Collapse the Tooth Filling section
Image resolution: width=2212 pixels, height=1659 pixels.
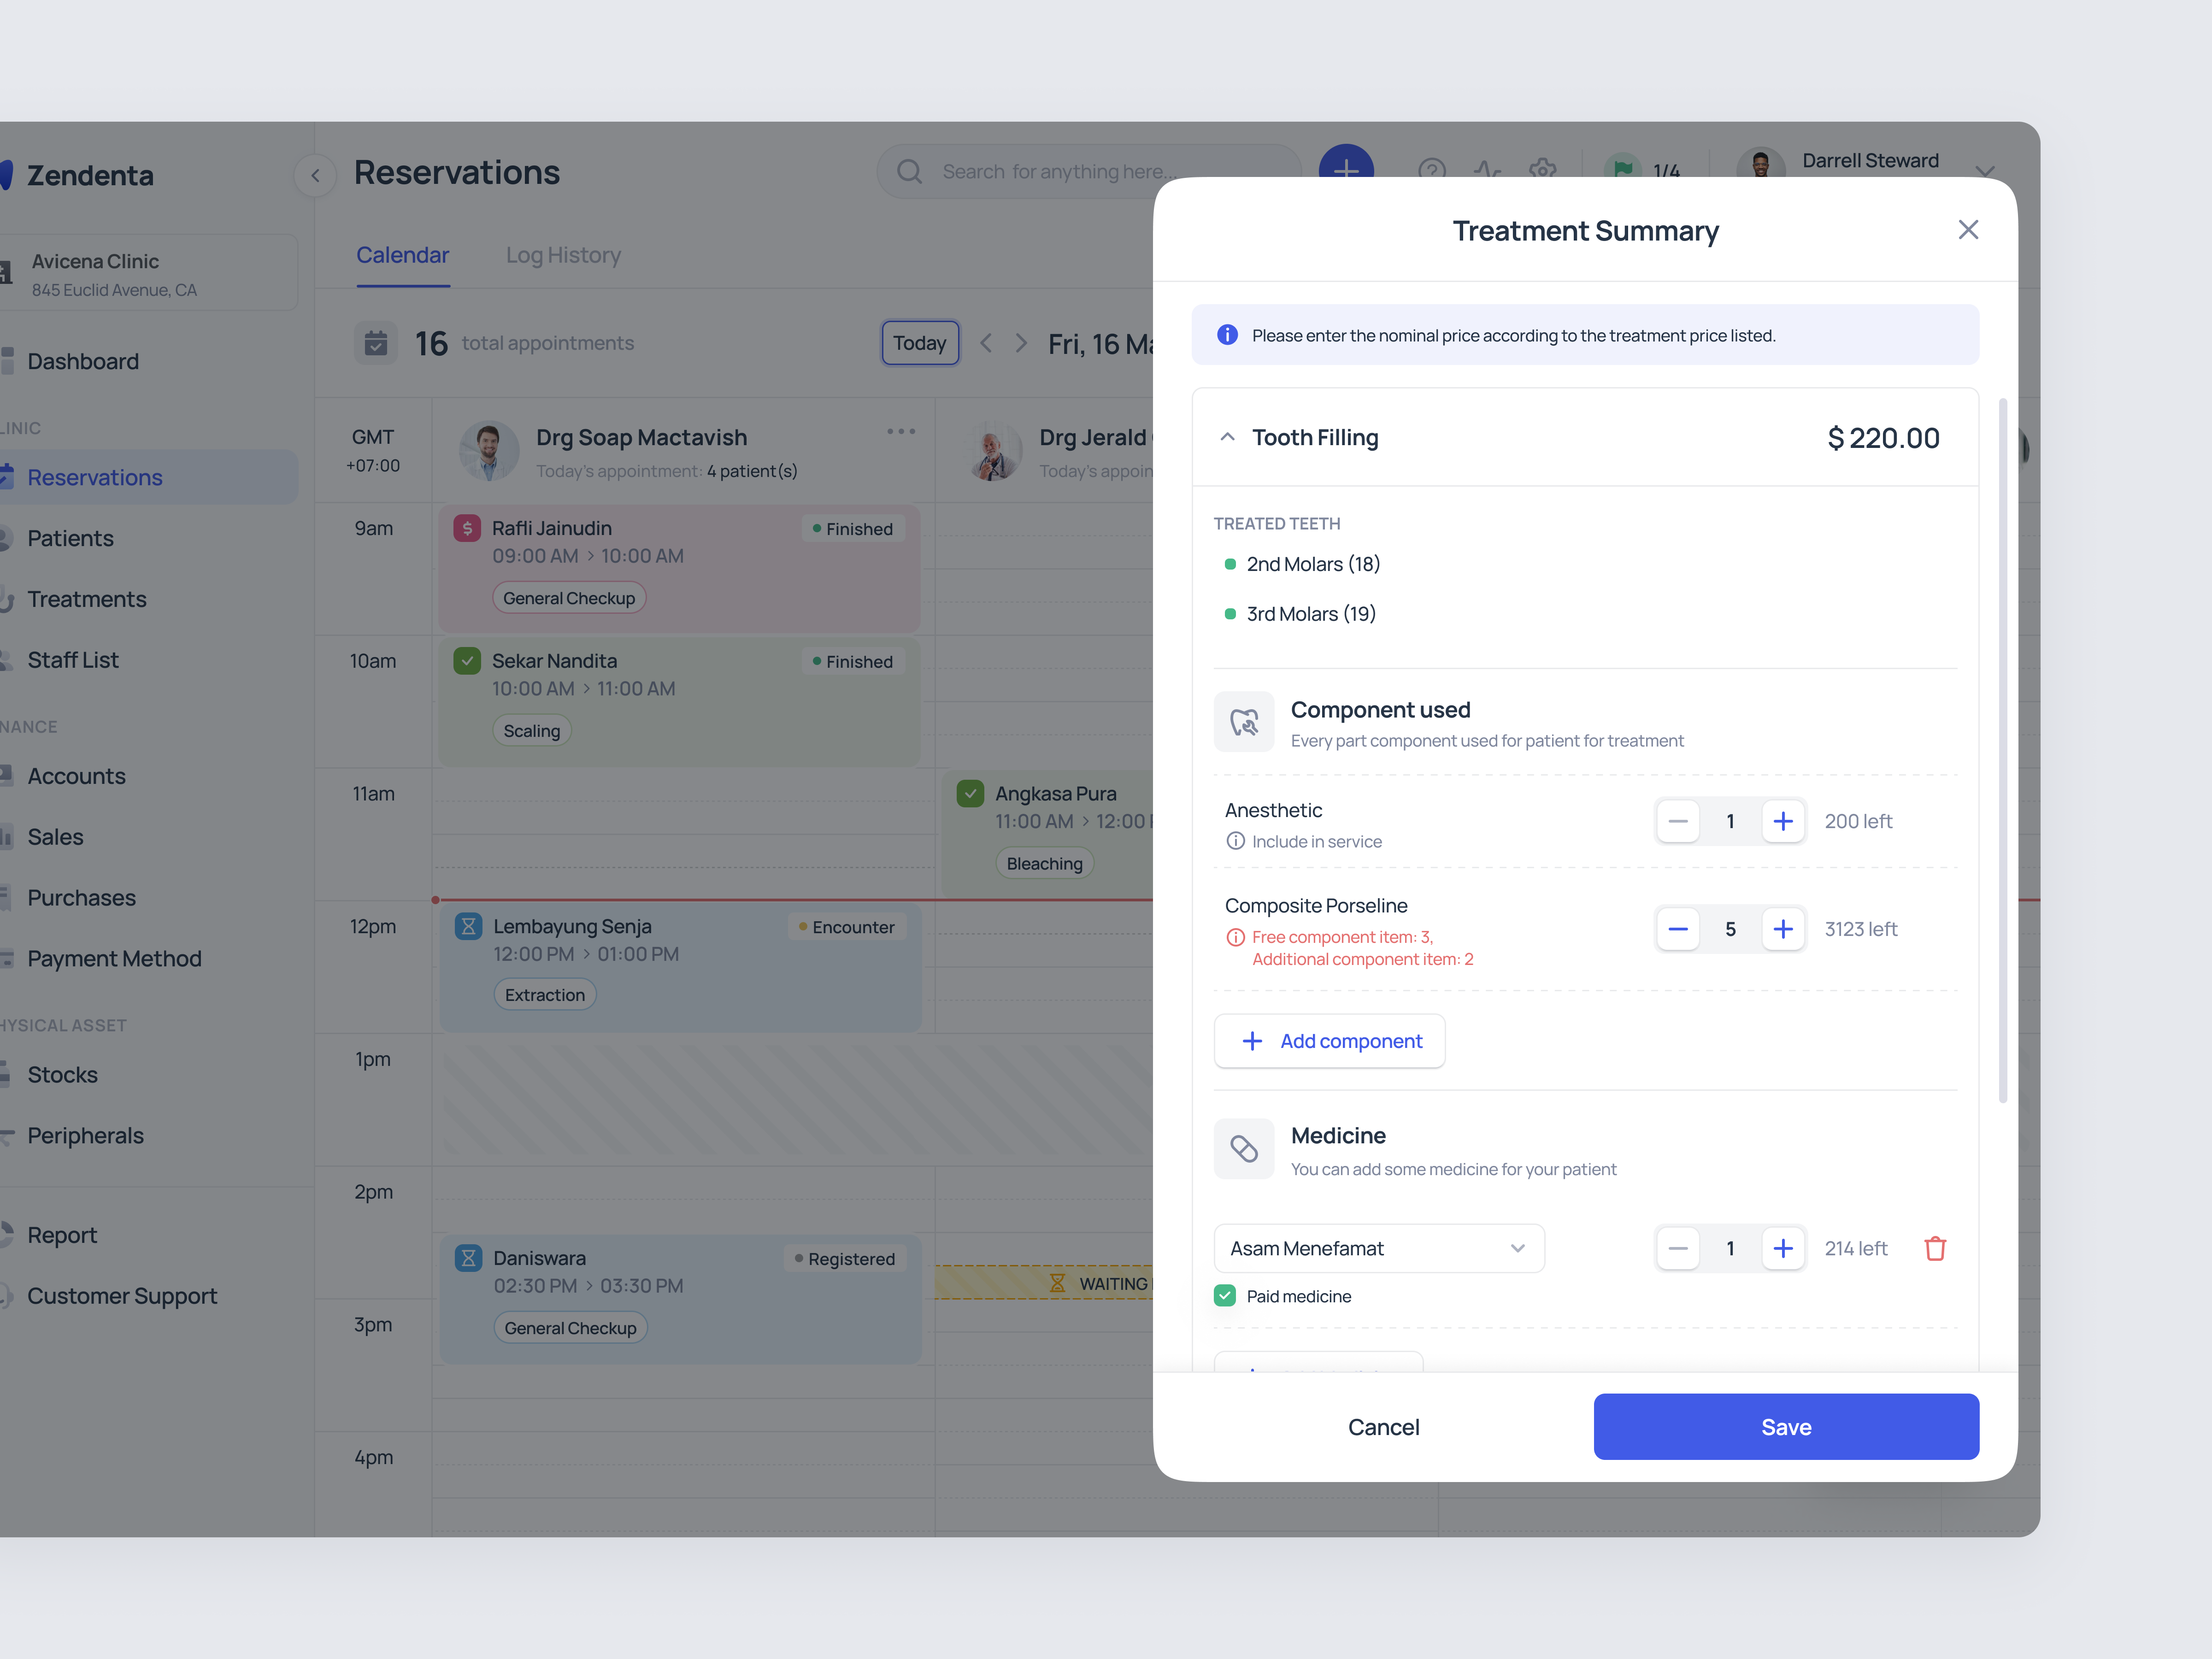point(1227,437)
